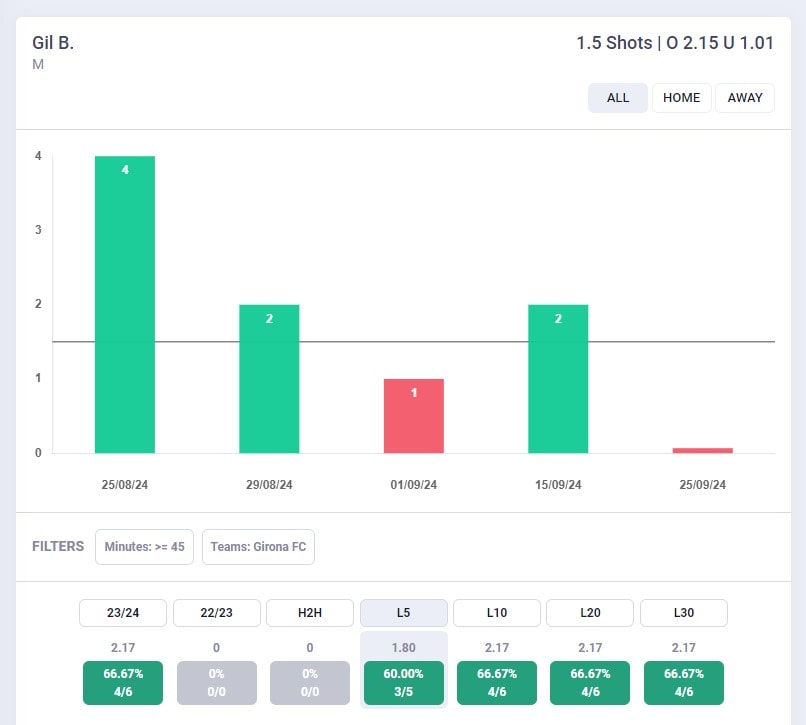Click the 25/09/24 date label
The width and height of the screenshot is (806, 725).
tap(703, 484)
